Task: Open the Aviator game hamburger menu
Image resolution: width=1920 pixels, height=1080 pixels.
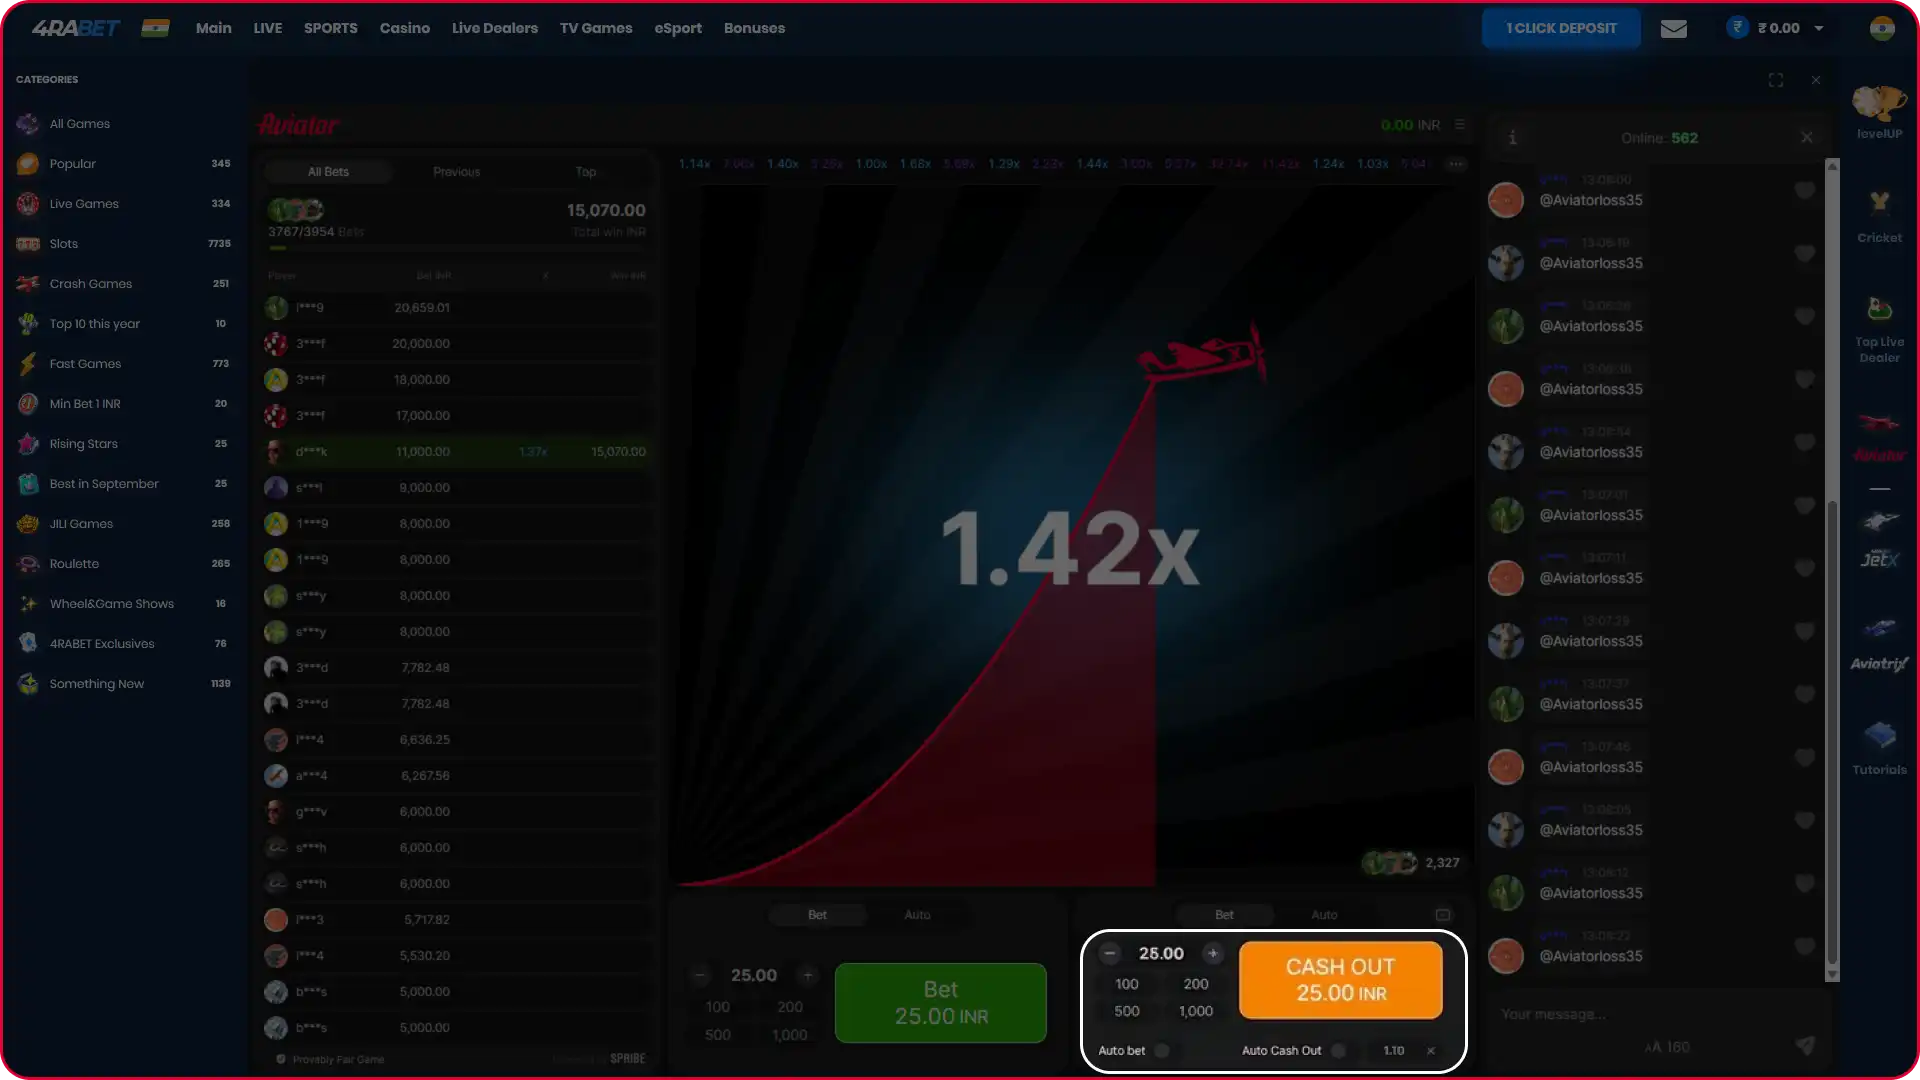Action: 1460,125
